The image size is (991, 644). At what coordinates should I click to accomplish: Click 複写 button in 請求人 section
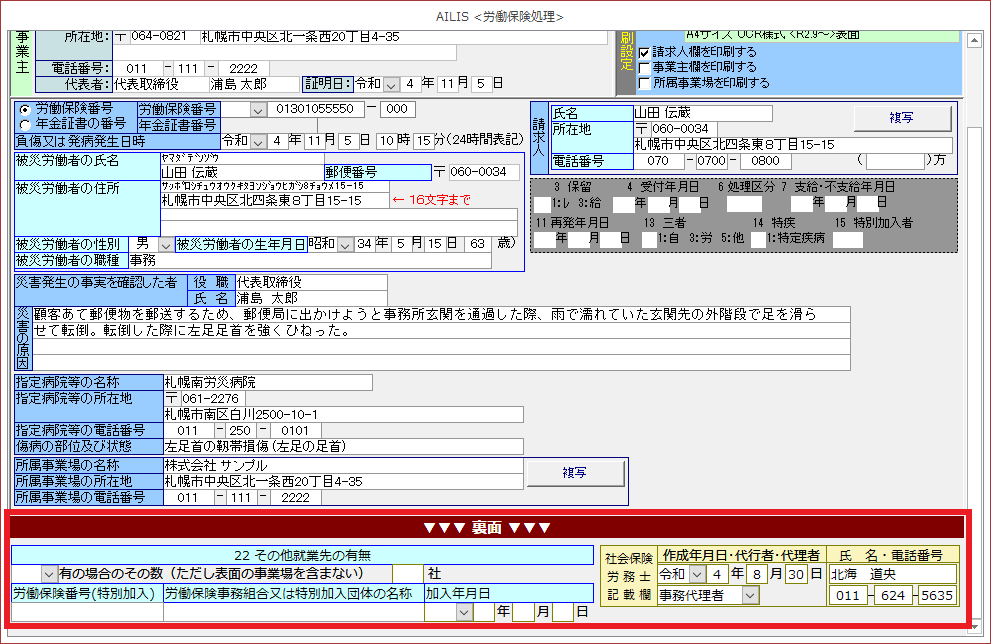click(x=902, y=117)
